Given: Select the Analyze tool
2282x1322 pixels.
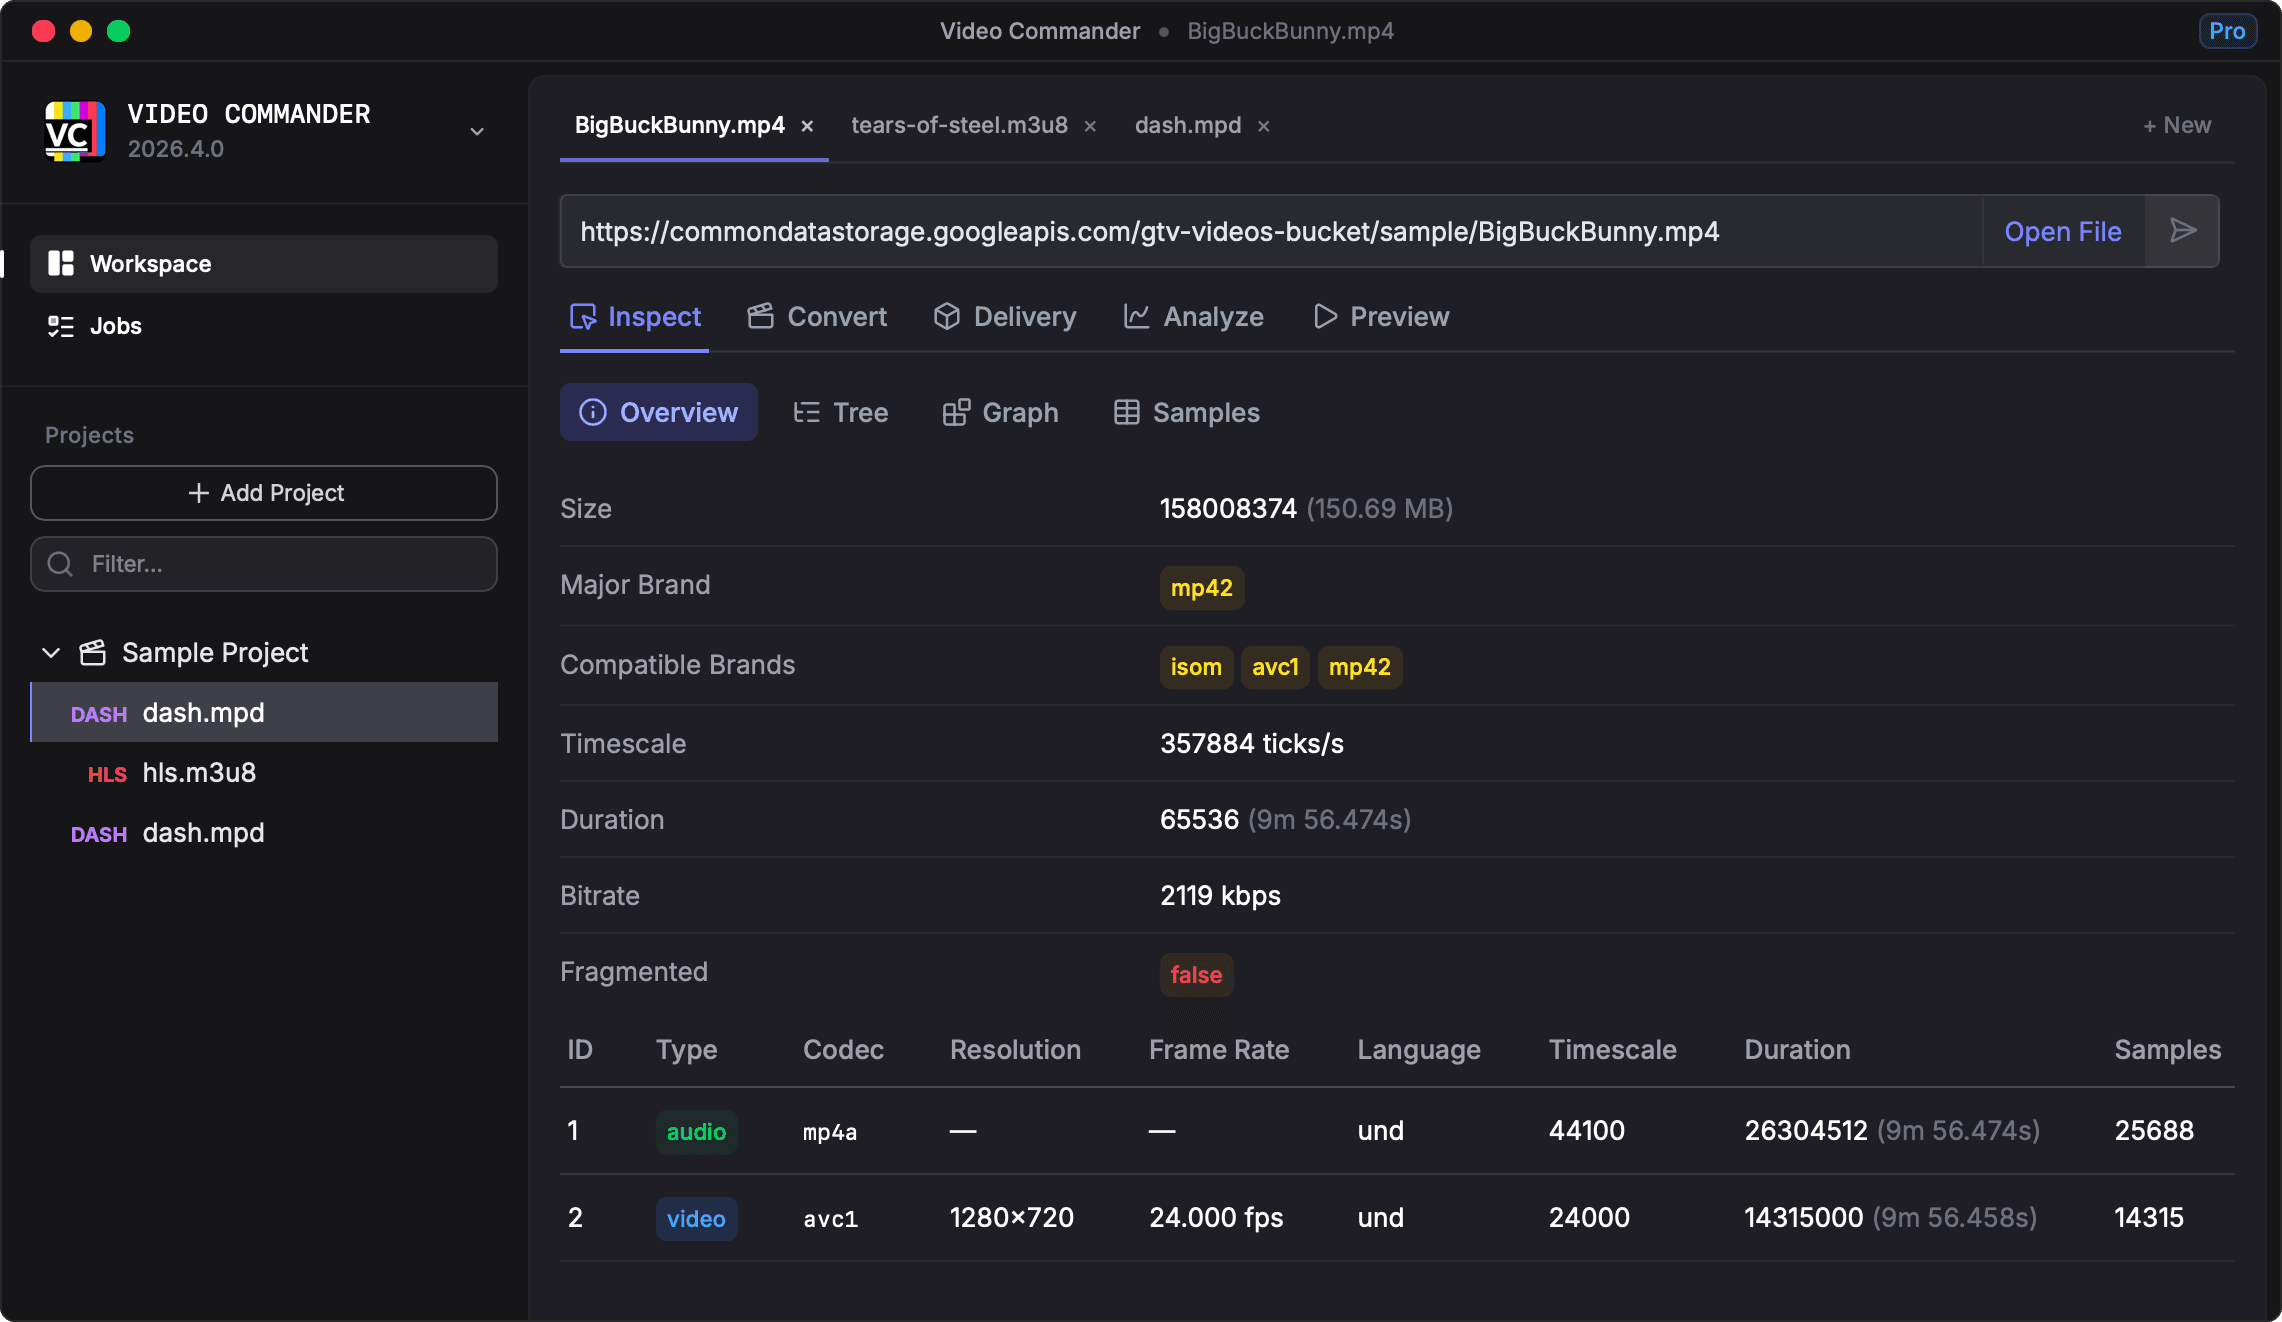Looking at the screenshot, I should tap(1193, 317).
